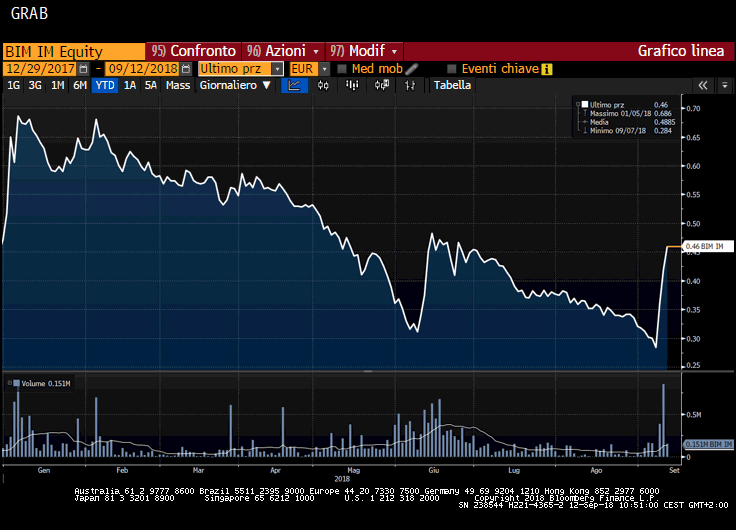Click the 0.70 price axis label

point(693,108)
